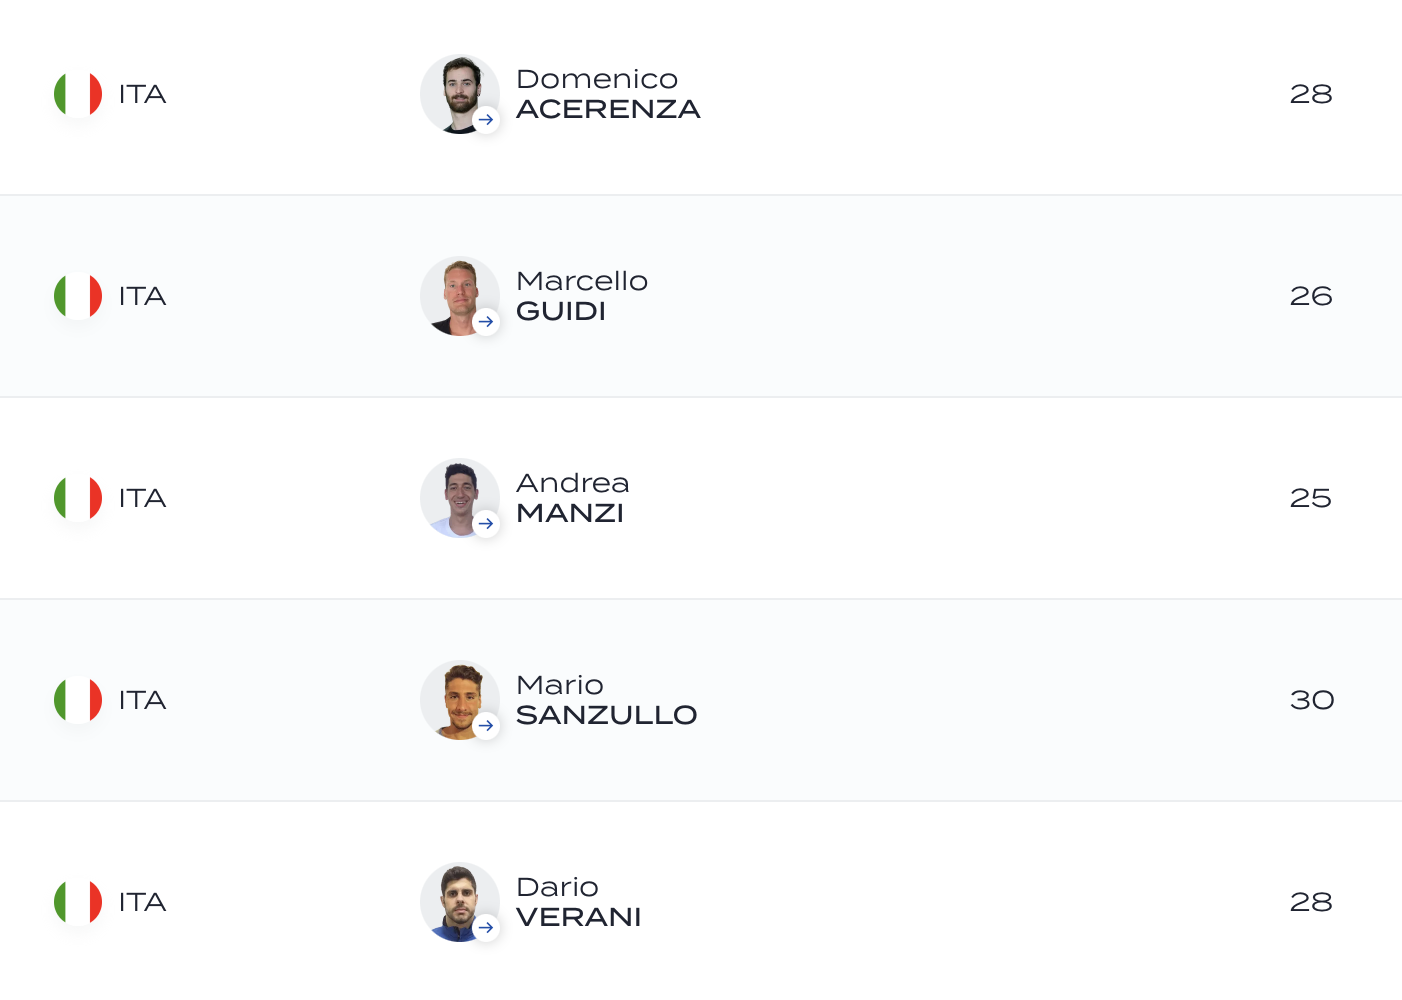Open Andrea Manzi's profile photo
Image resolution: width=1402 pixels, height=1000 pixels.
pos(460,498)
